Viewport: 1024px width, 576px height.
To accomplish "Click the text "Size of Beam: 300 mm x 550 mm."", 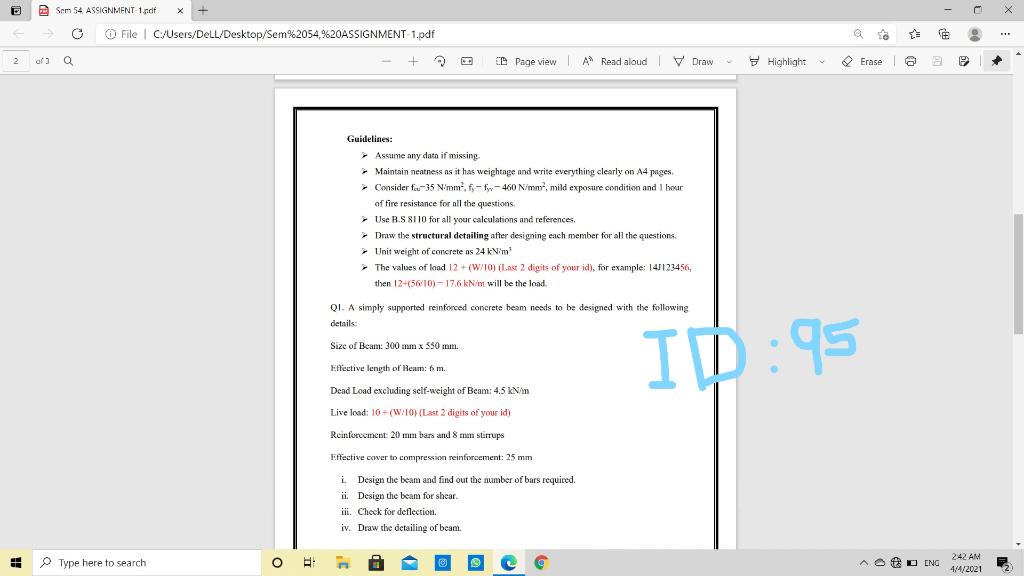I will [x=394, y=346].
